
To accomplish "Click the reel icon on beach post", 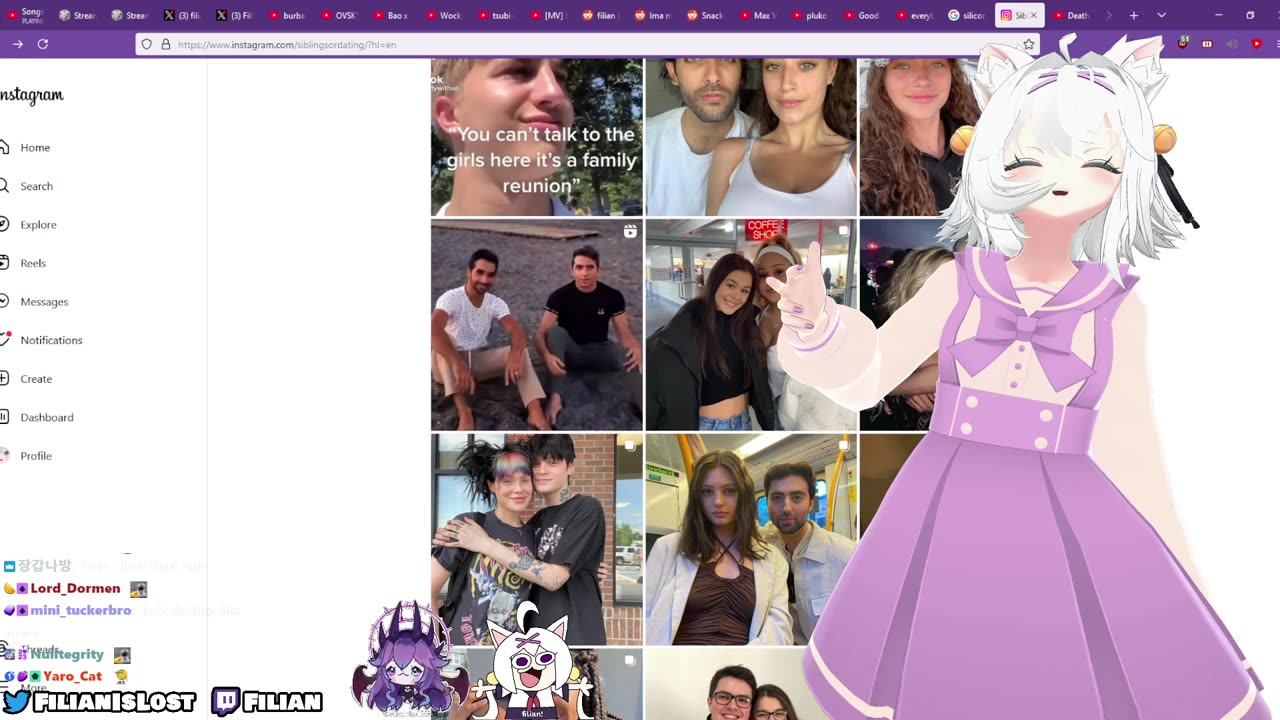I will (630, 231).
